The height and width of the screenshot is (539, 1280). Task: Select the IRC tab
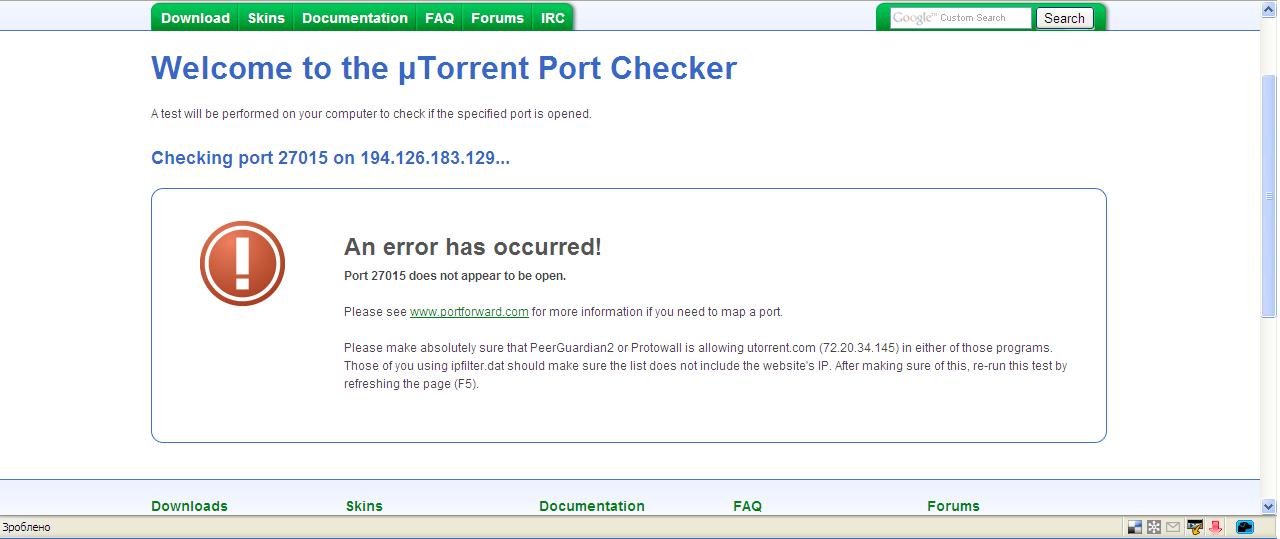point(553,18)
